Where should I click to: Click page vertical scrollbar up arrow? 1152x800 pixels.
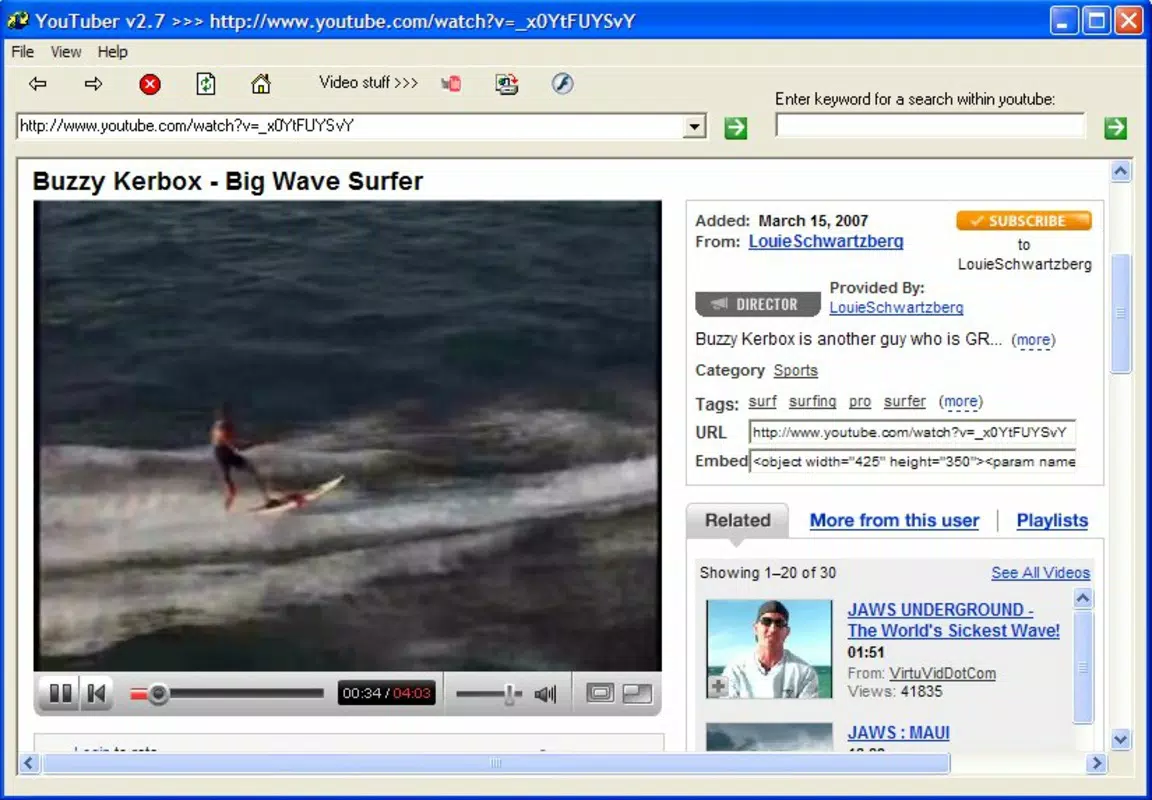pos(1120,172)
